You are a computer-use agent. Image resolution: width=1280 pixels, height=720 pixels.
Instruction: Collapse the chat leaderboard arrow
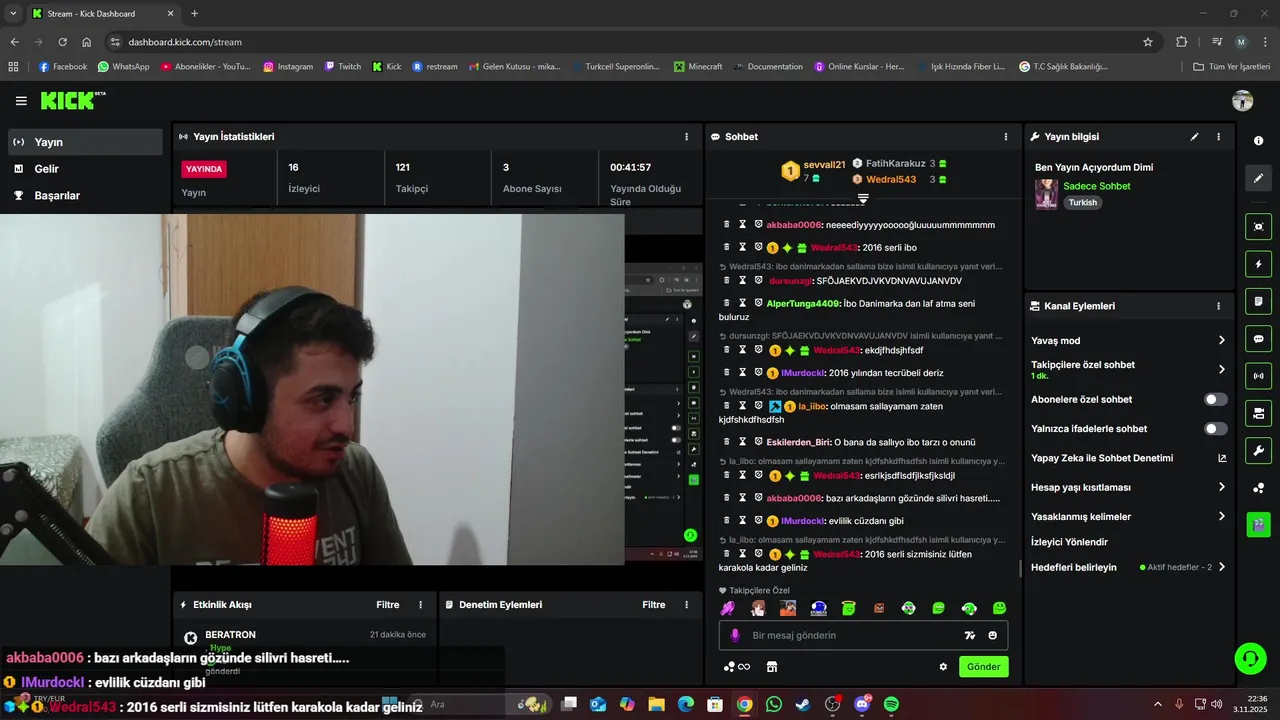pyautogui.click(x=863, y=199)
